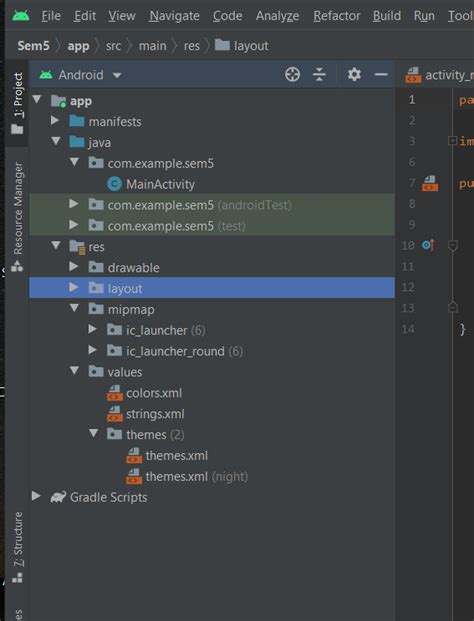
Task: Toggle the 1: Project tool window tab
Action: 17,103
